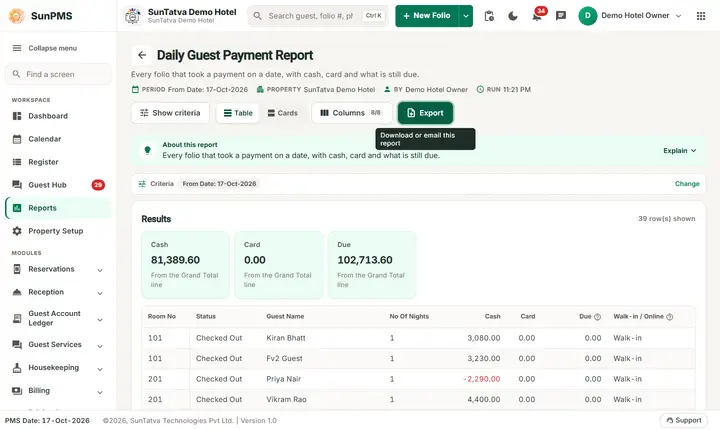
Task: Click the New Folio button
Action: click(427, 16)
